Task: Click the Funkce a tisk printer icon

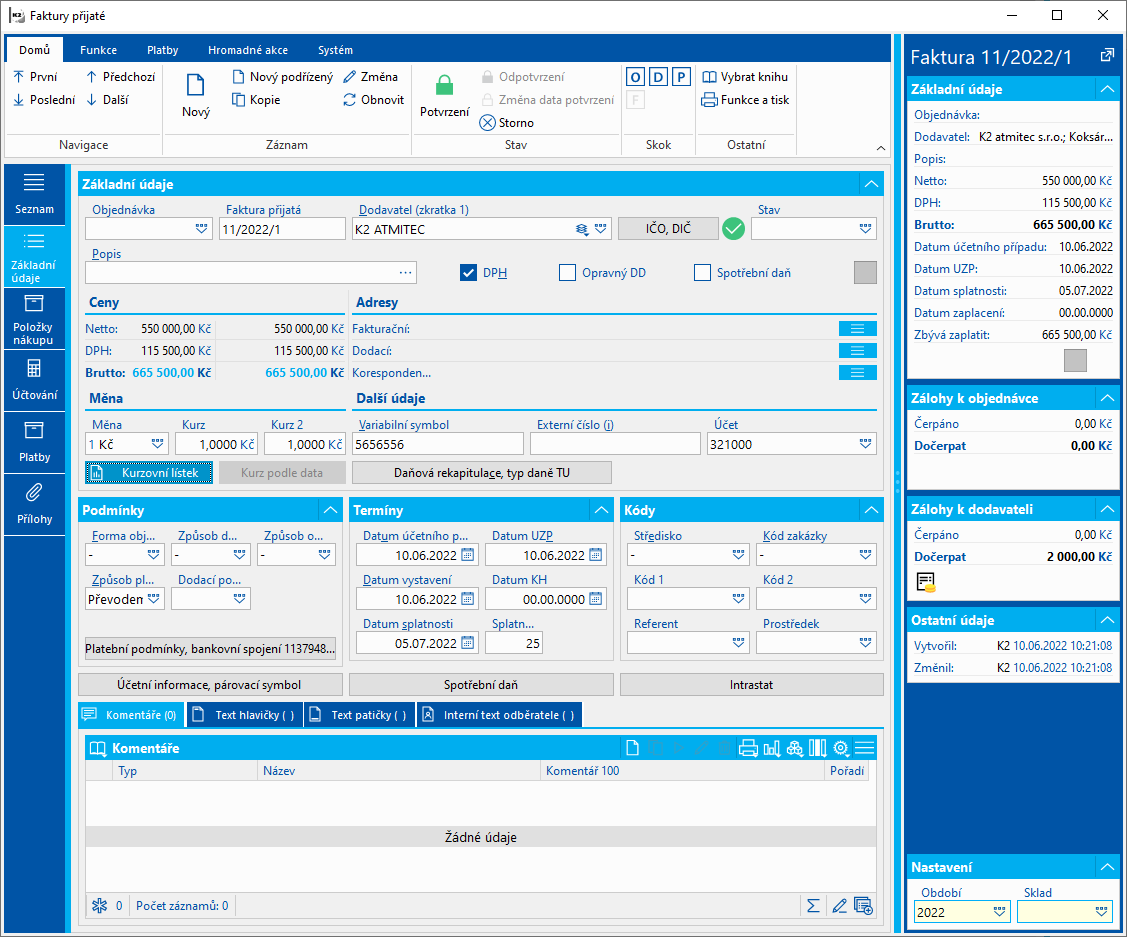Action: coord(709,100)
